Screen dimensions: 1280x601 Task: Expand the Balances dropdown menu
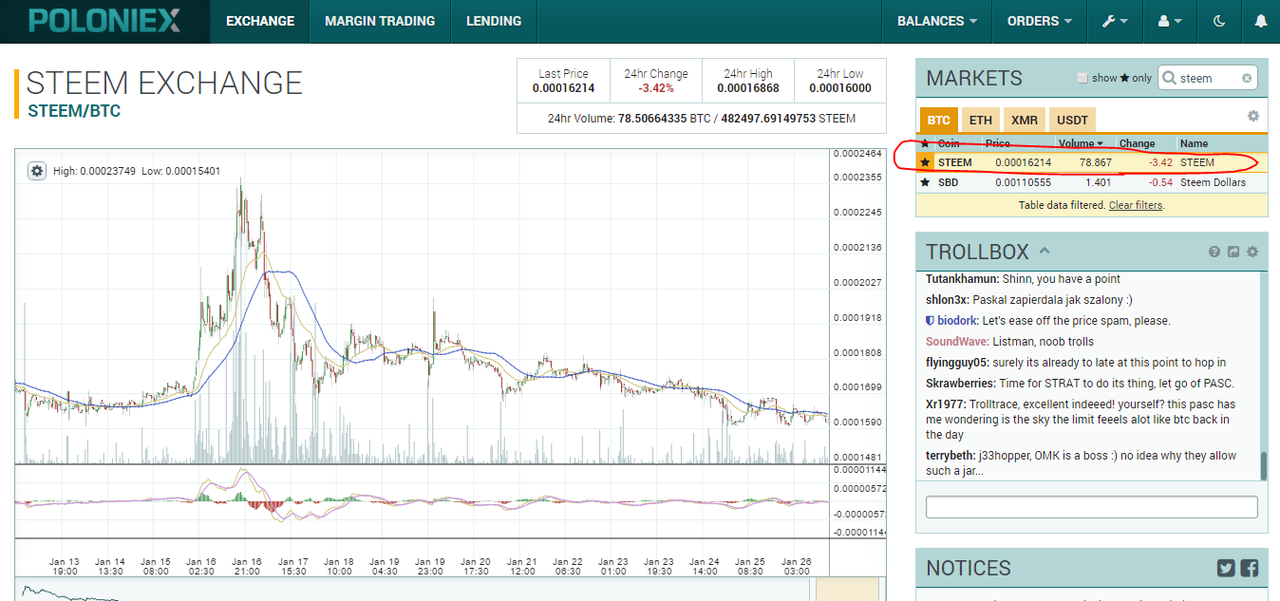coord(936,21)
